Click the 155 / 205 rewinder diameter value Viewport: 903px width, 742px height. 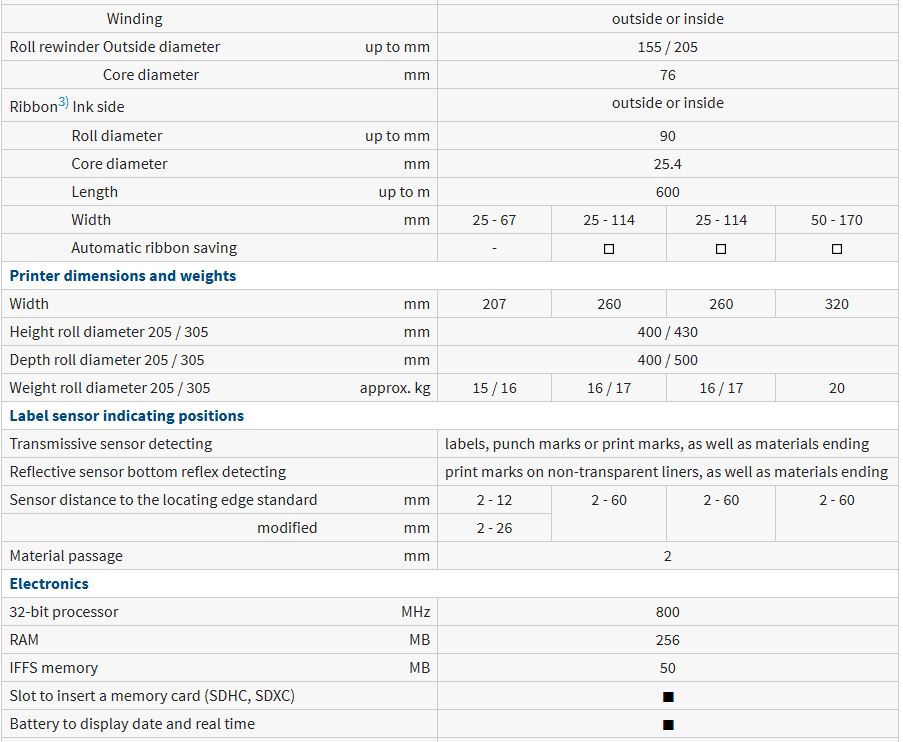click(x=668, y=47)
